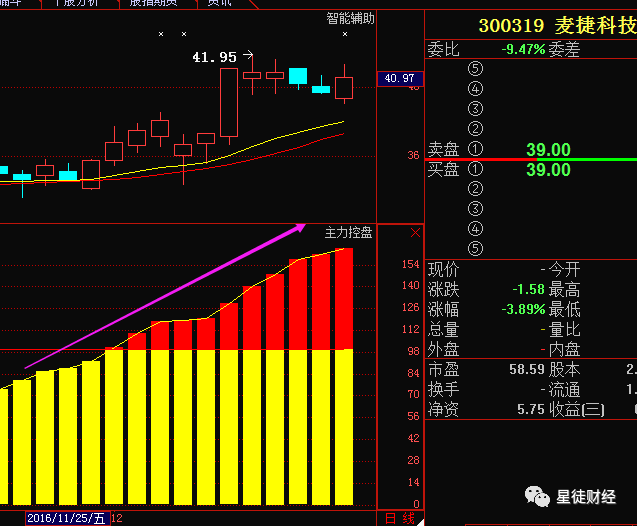
Task: Click the tallest red-yellow 主力控盘 bar
Action: click(x=344, y=377)
